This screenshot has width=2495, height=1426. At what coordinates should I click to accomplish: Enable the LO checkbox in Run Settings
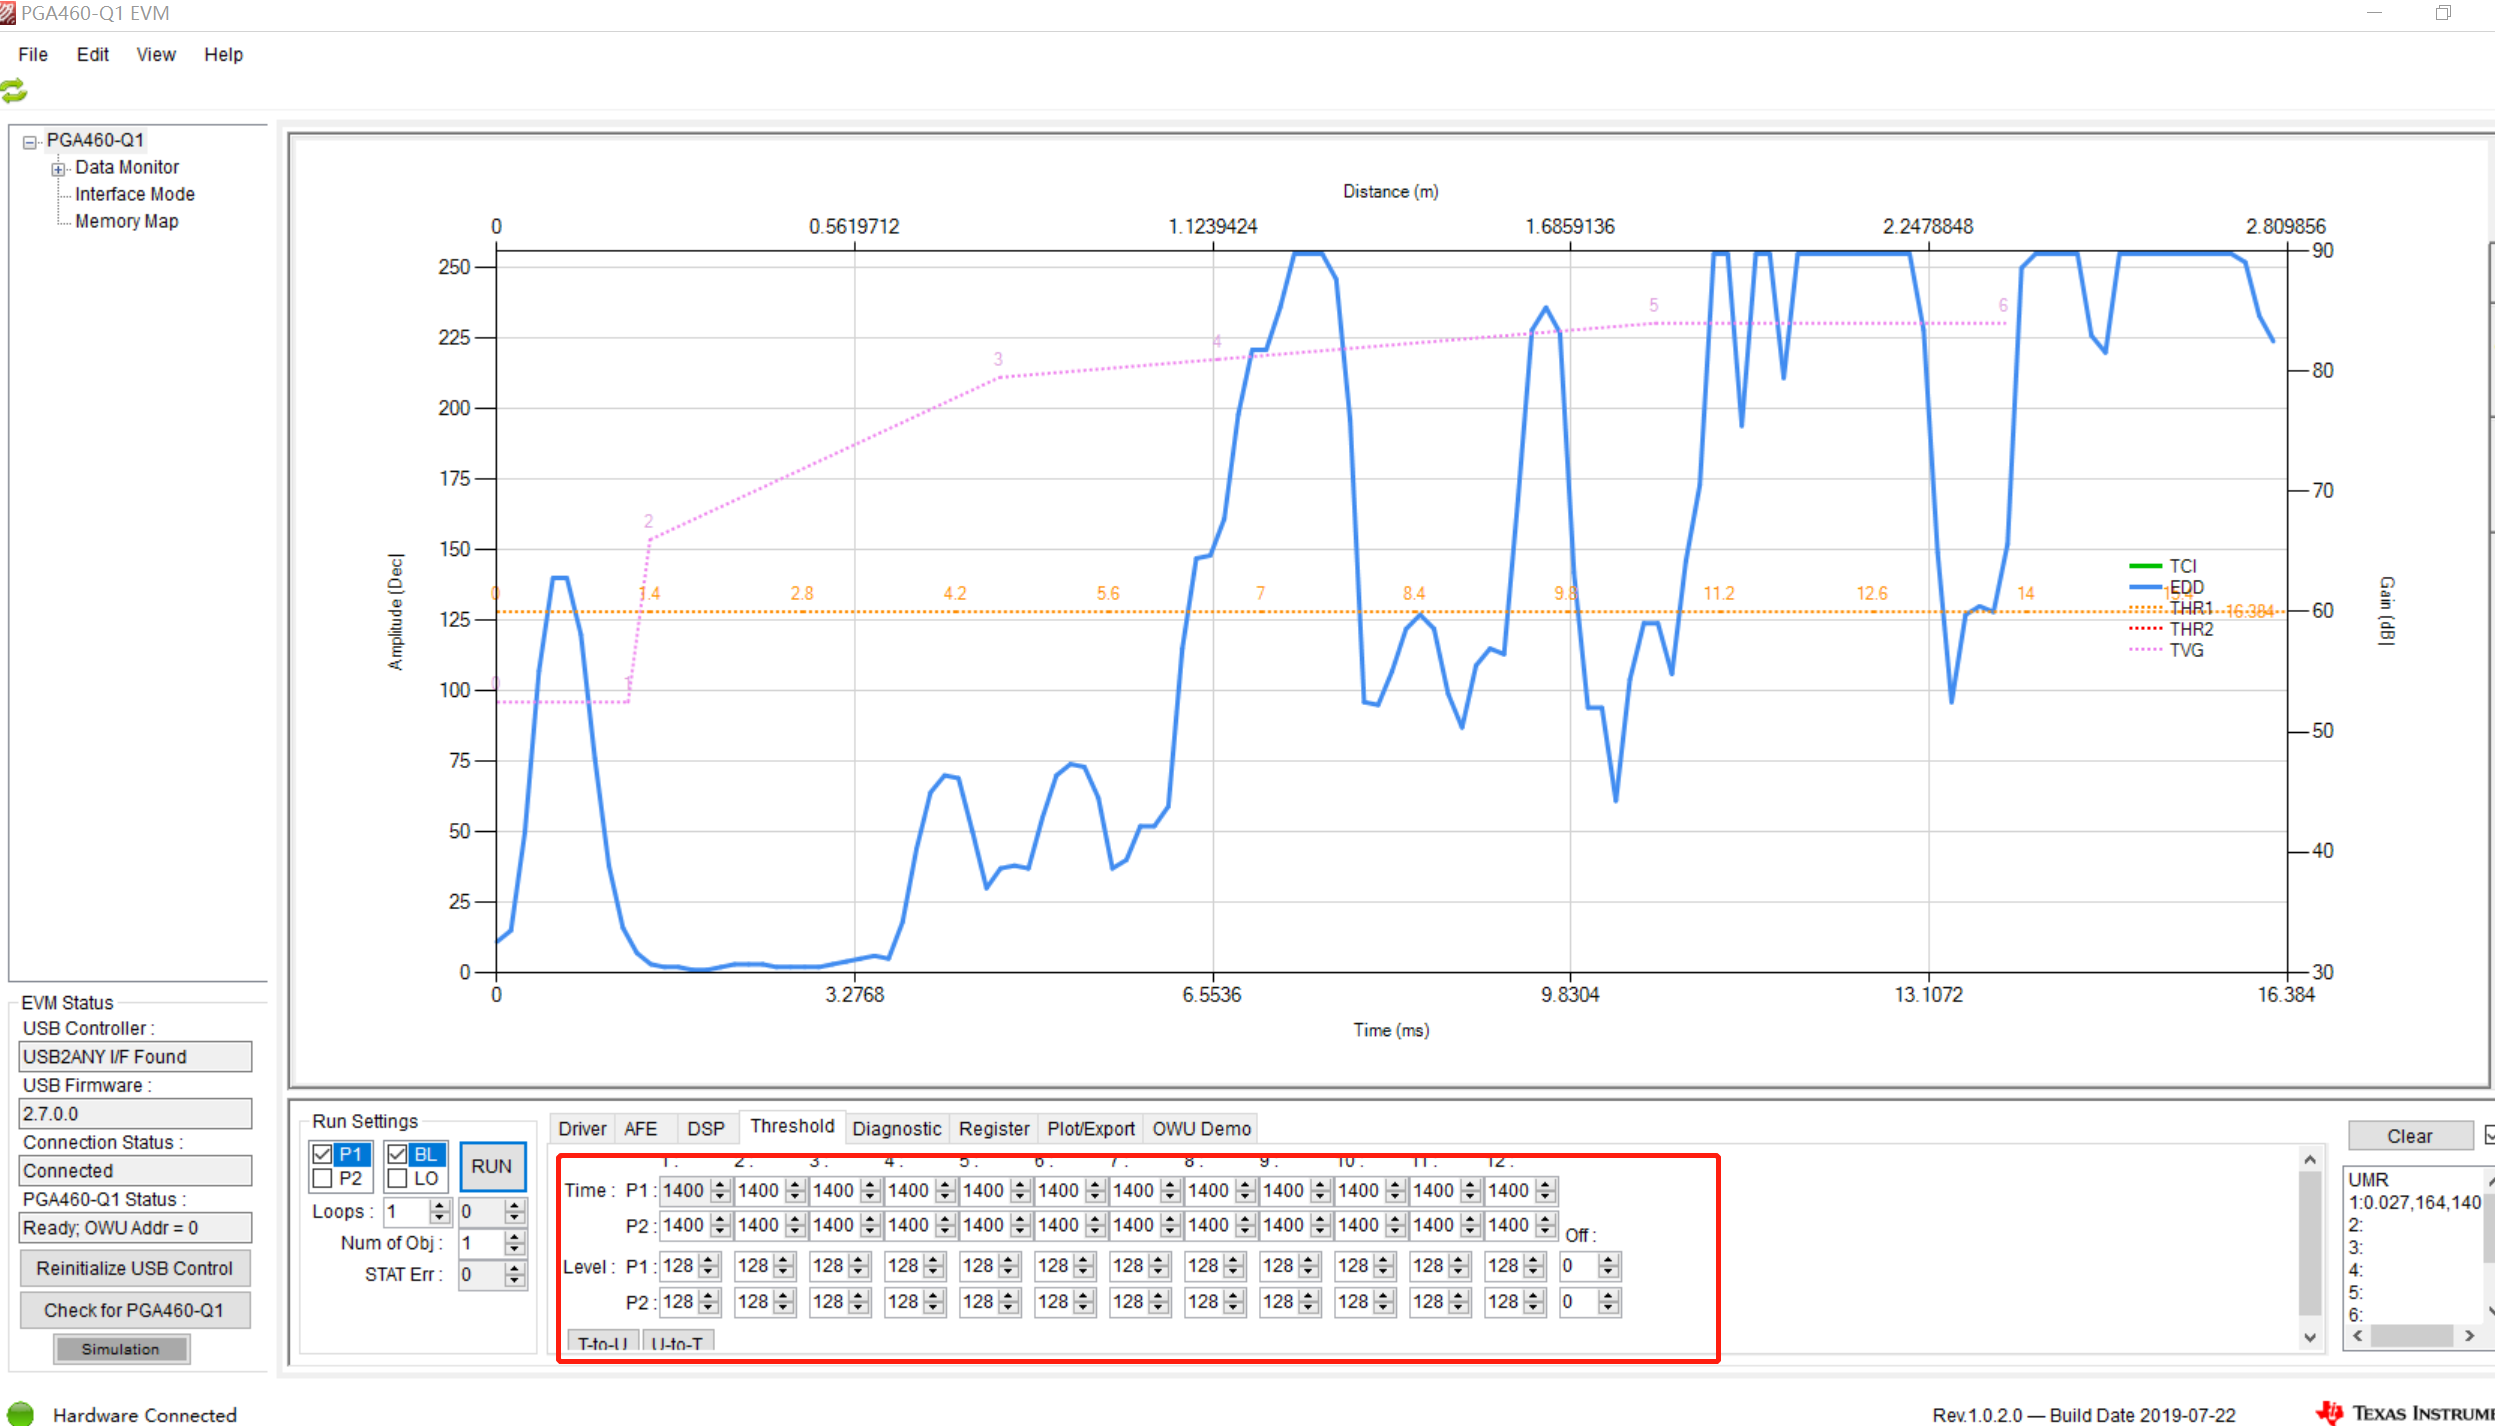click(x=399, y=1179)
